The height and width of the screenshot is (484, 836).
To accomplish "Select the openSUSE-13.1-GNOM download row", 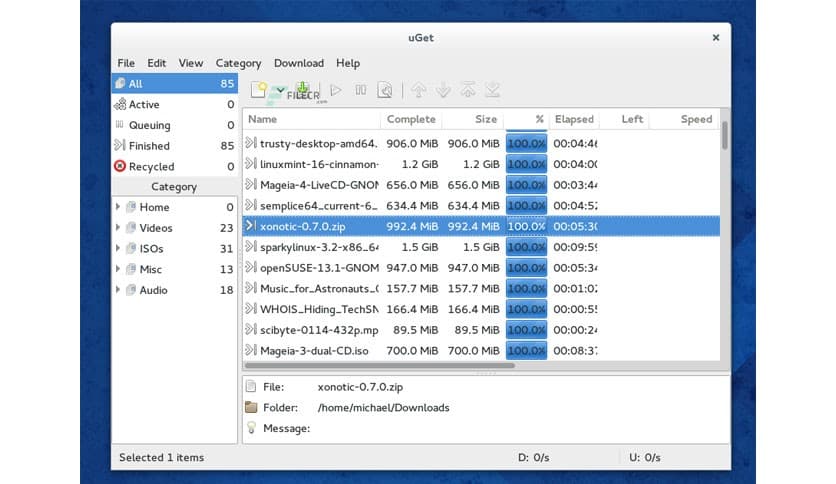I will 481,268.
